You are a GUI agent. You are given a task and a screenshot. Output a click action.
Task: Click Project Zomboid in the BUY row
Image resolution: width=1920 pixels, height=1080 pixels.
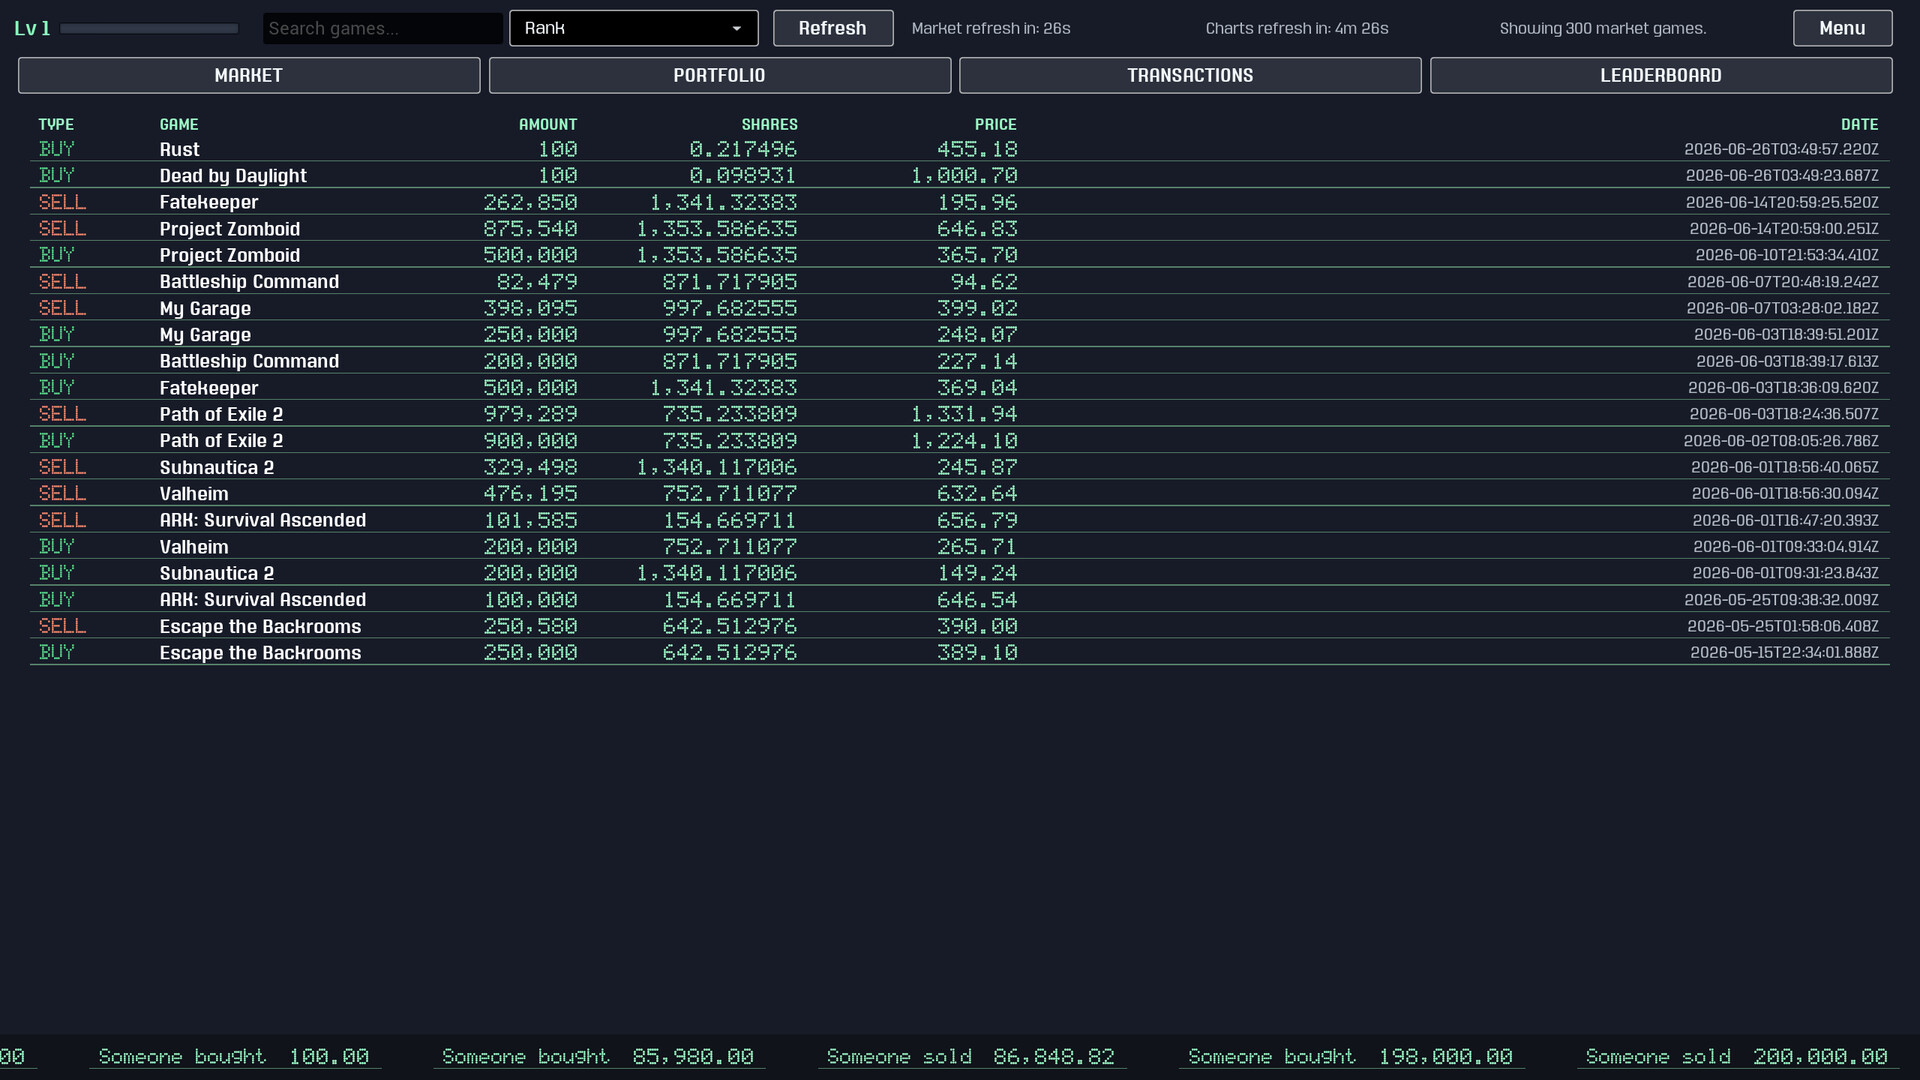click(x=230, y=255)
